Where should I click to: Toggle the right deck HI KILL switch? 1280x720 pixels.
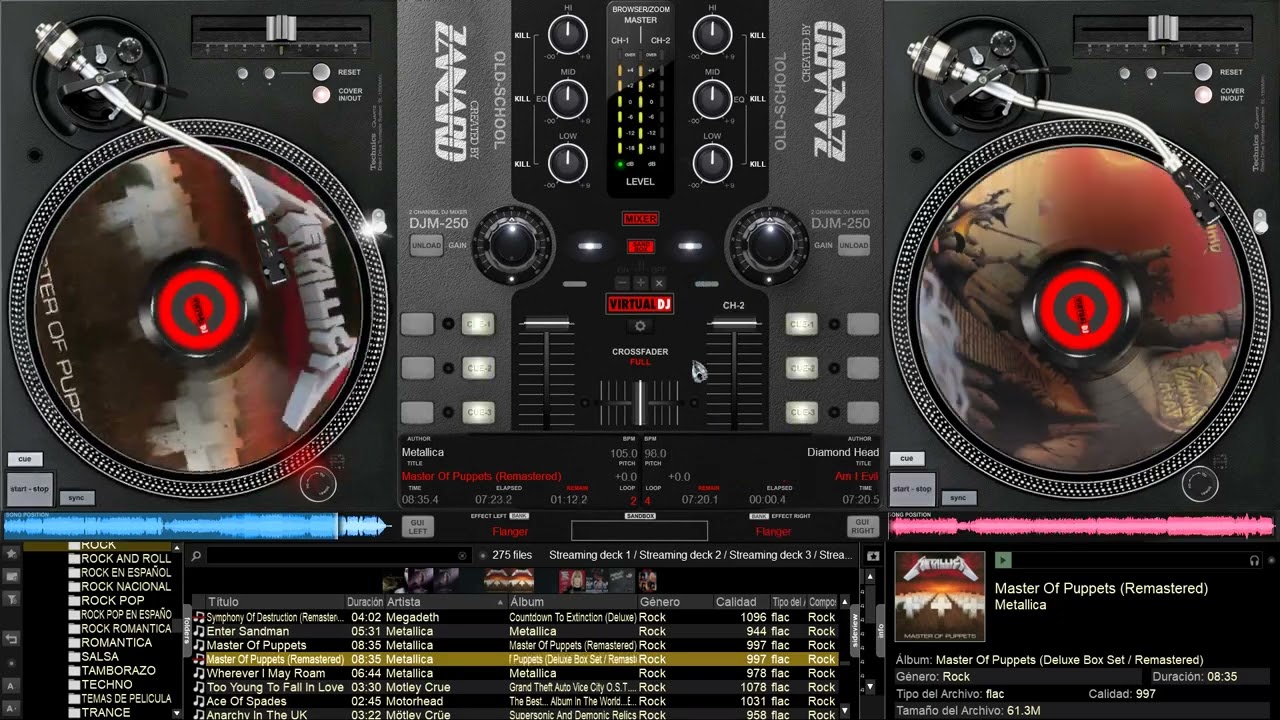tap(757, 35)
